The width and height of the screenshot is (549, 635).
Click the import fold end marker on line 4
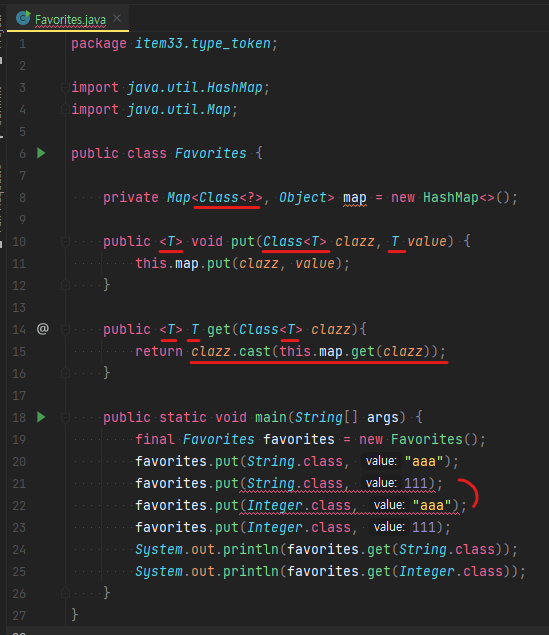point(65,109)
